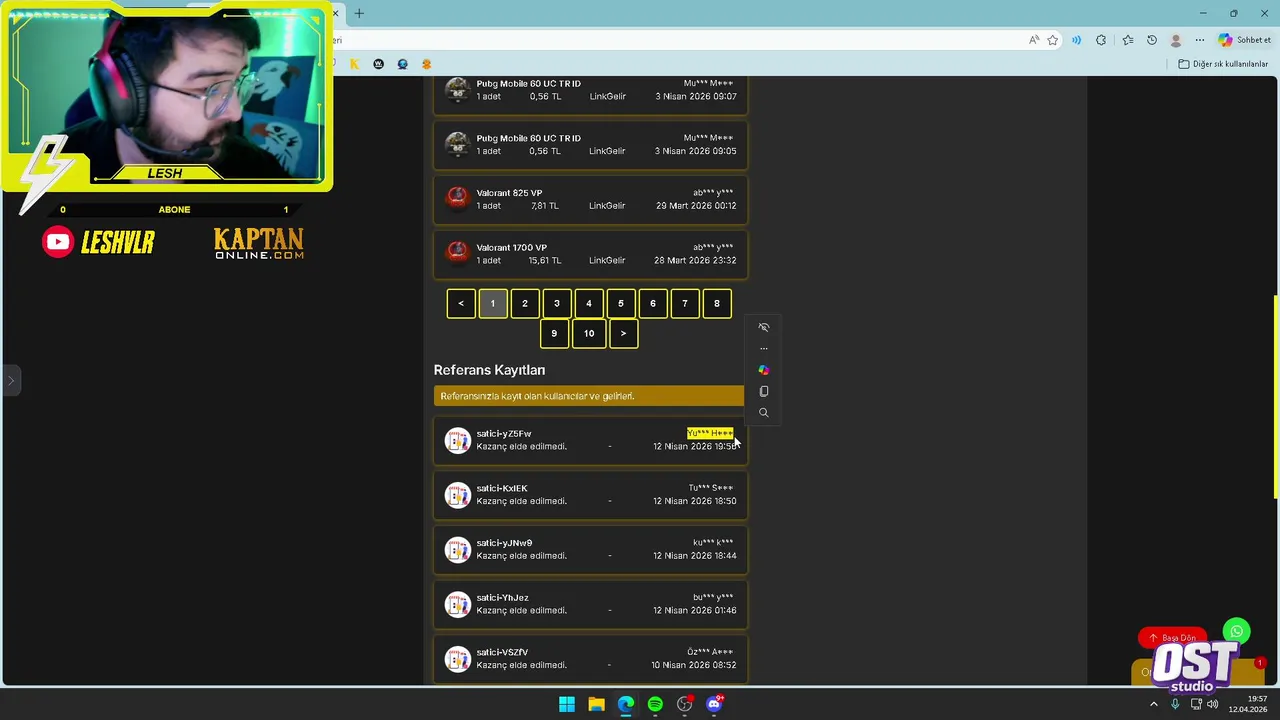Jump to page 9 of results

[554, 334]
